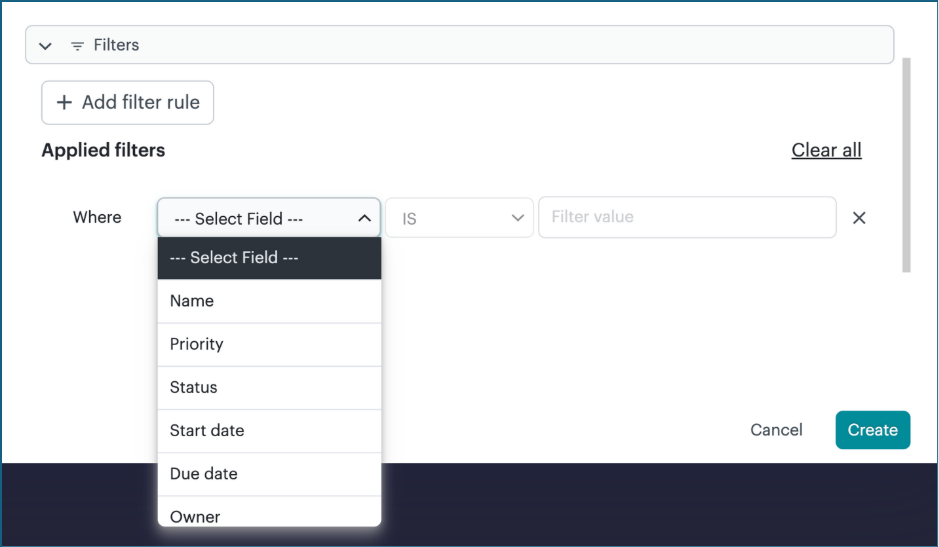The width and height of the screenshot is (939, 547).
Task: Click the Add filter rule button
Action: coord(127,102)
